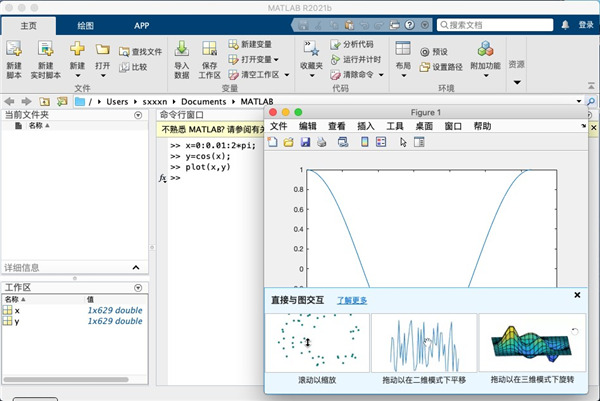Click the workspace horizontal scrollbar
The image size is (600, 401).
(66, 380)
